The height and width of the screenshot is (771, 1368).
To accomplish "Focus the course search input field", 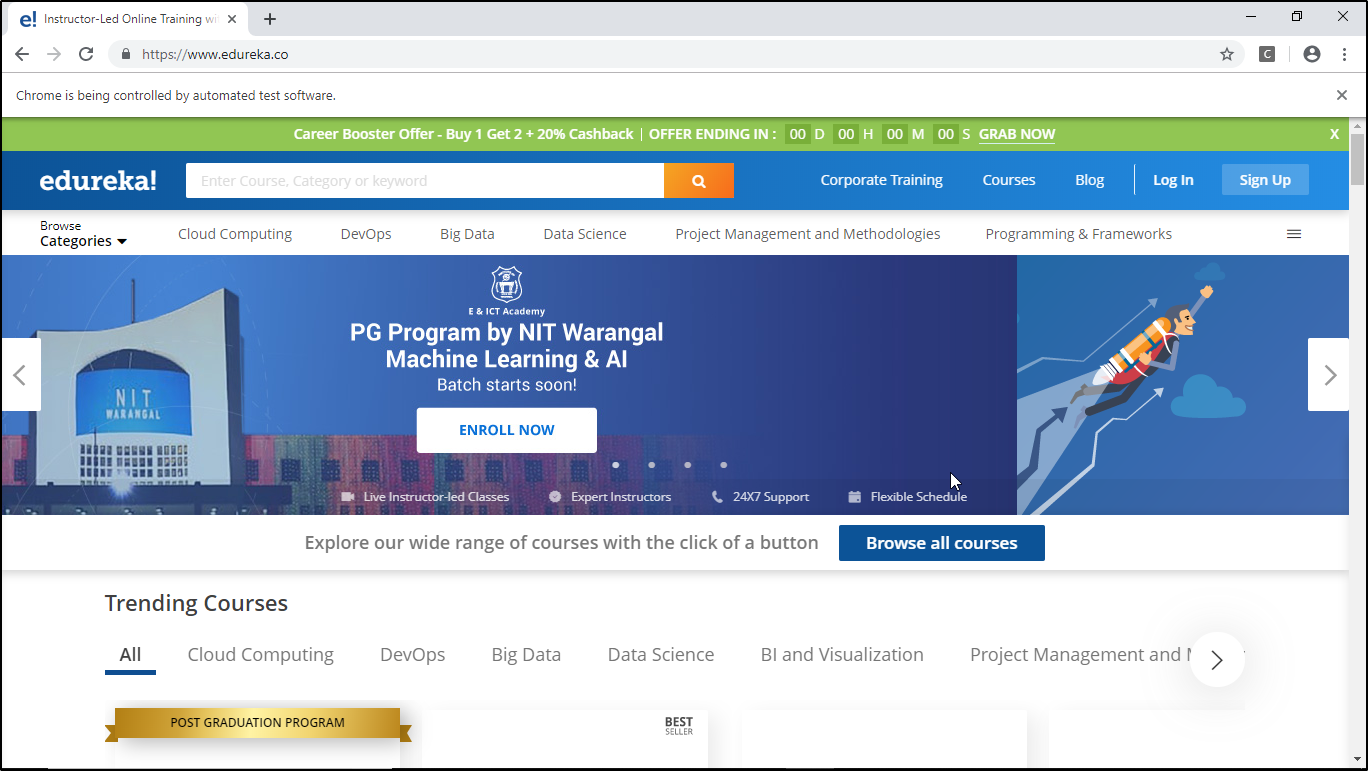I will pyautogui.click(x=425, y=181).
